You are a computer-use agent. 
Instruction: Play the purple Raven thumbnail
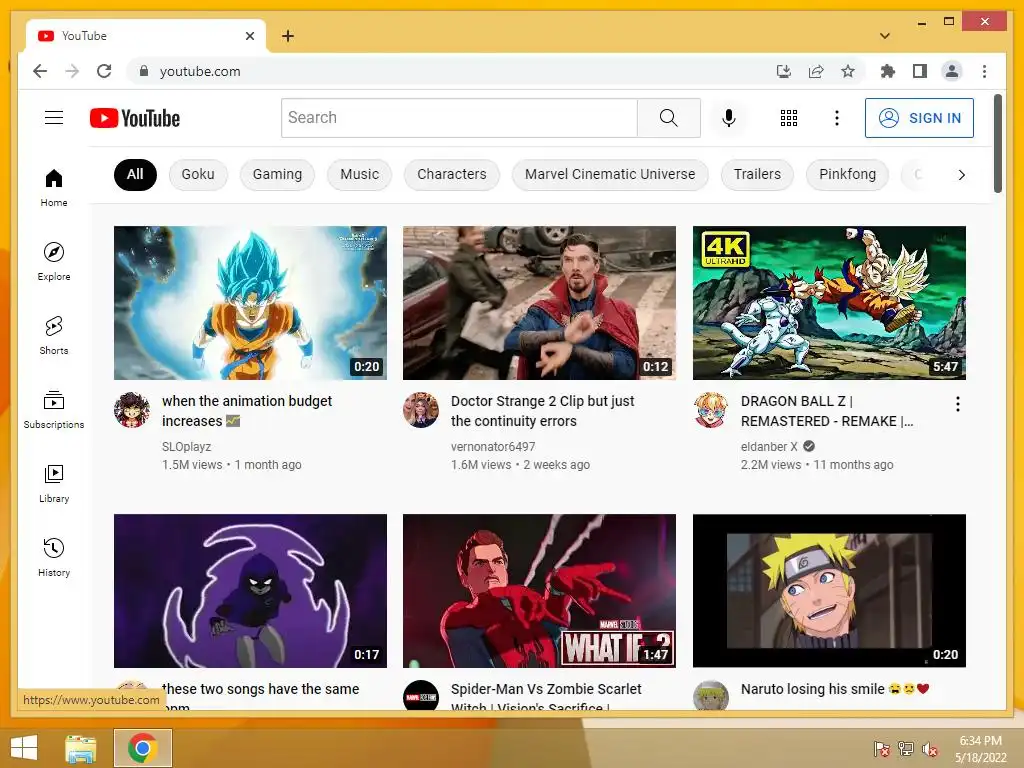click(x=250, y=591)
